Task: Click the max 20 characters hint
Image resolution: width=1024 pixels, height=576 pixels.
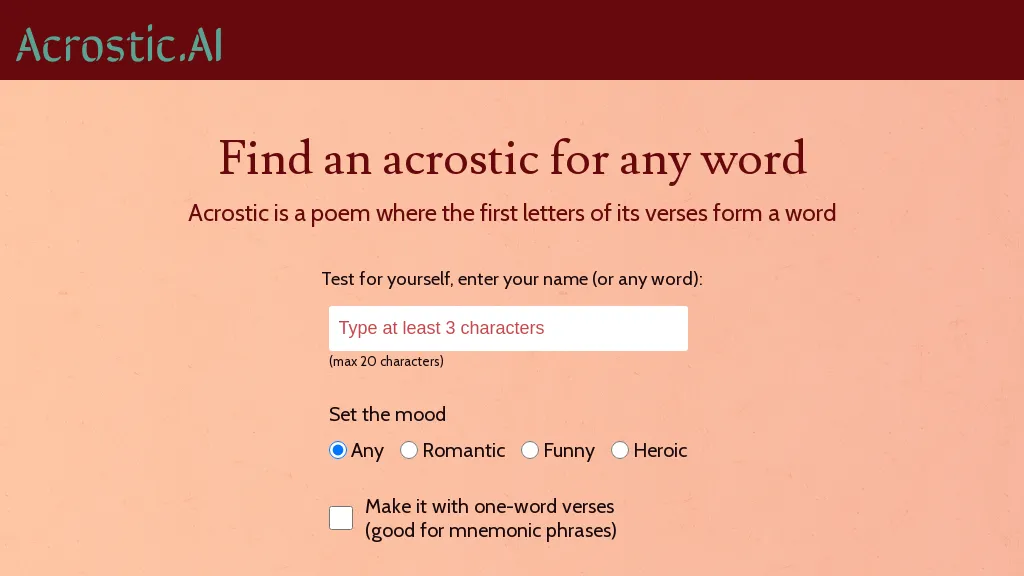Action: coord(386,361)
